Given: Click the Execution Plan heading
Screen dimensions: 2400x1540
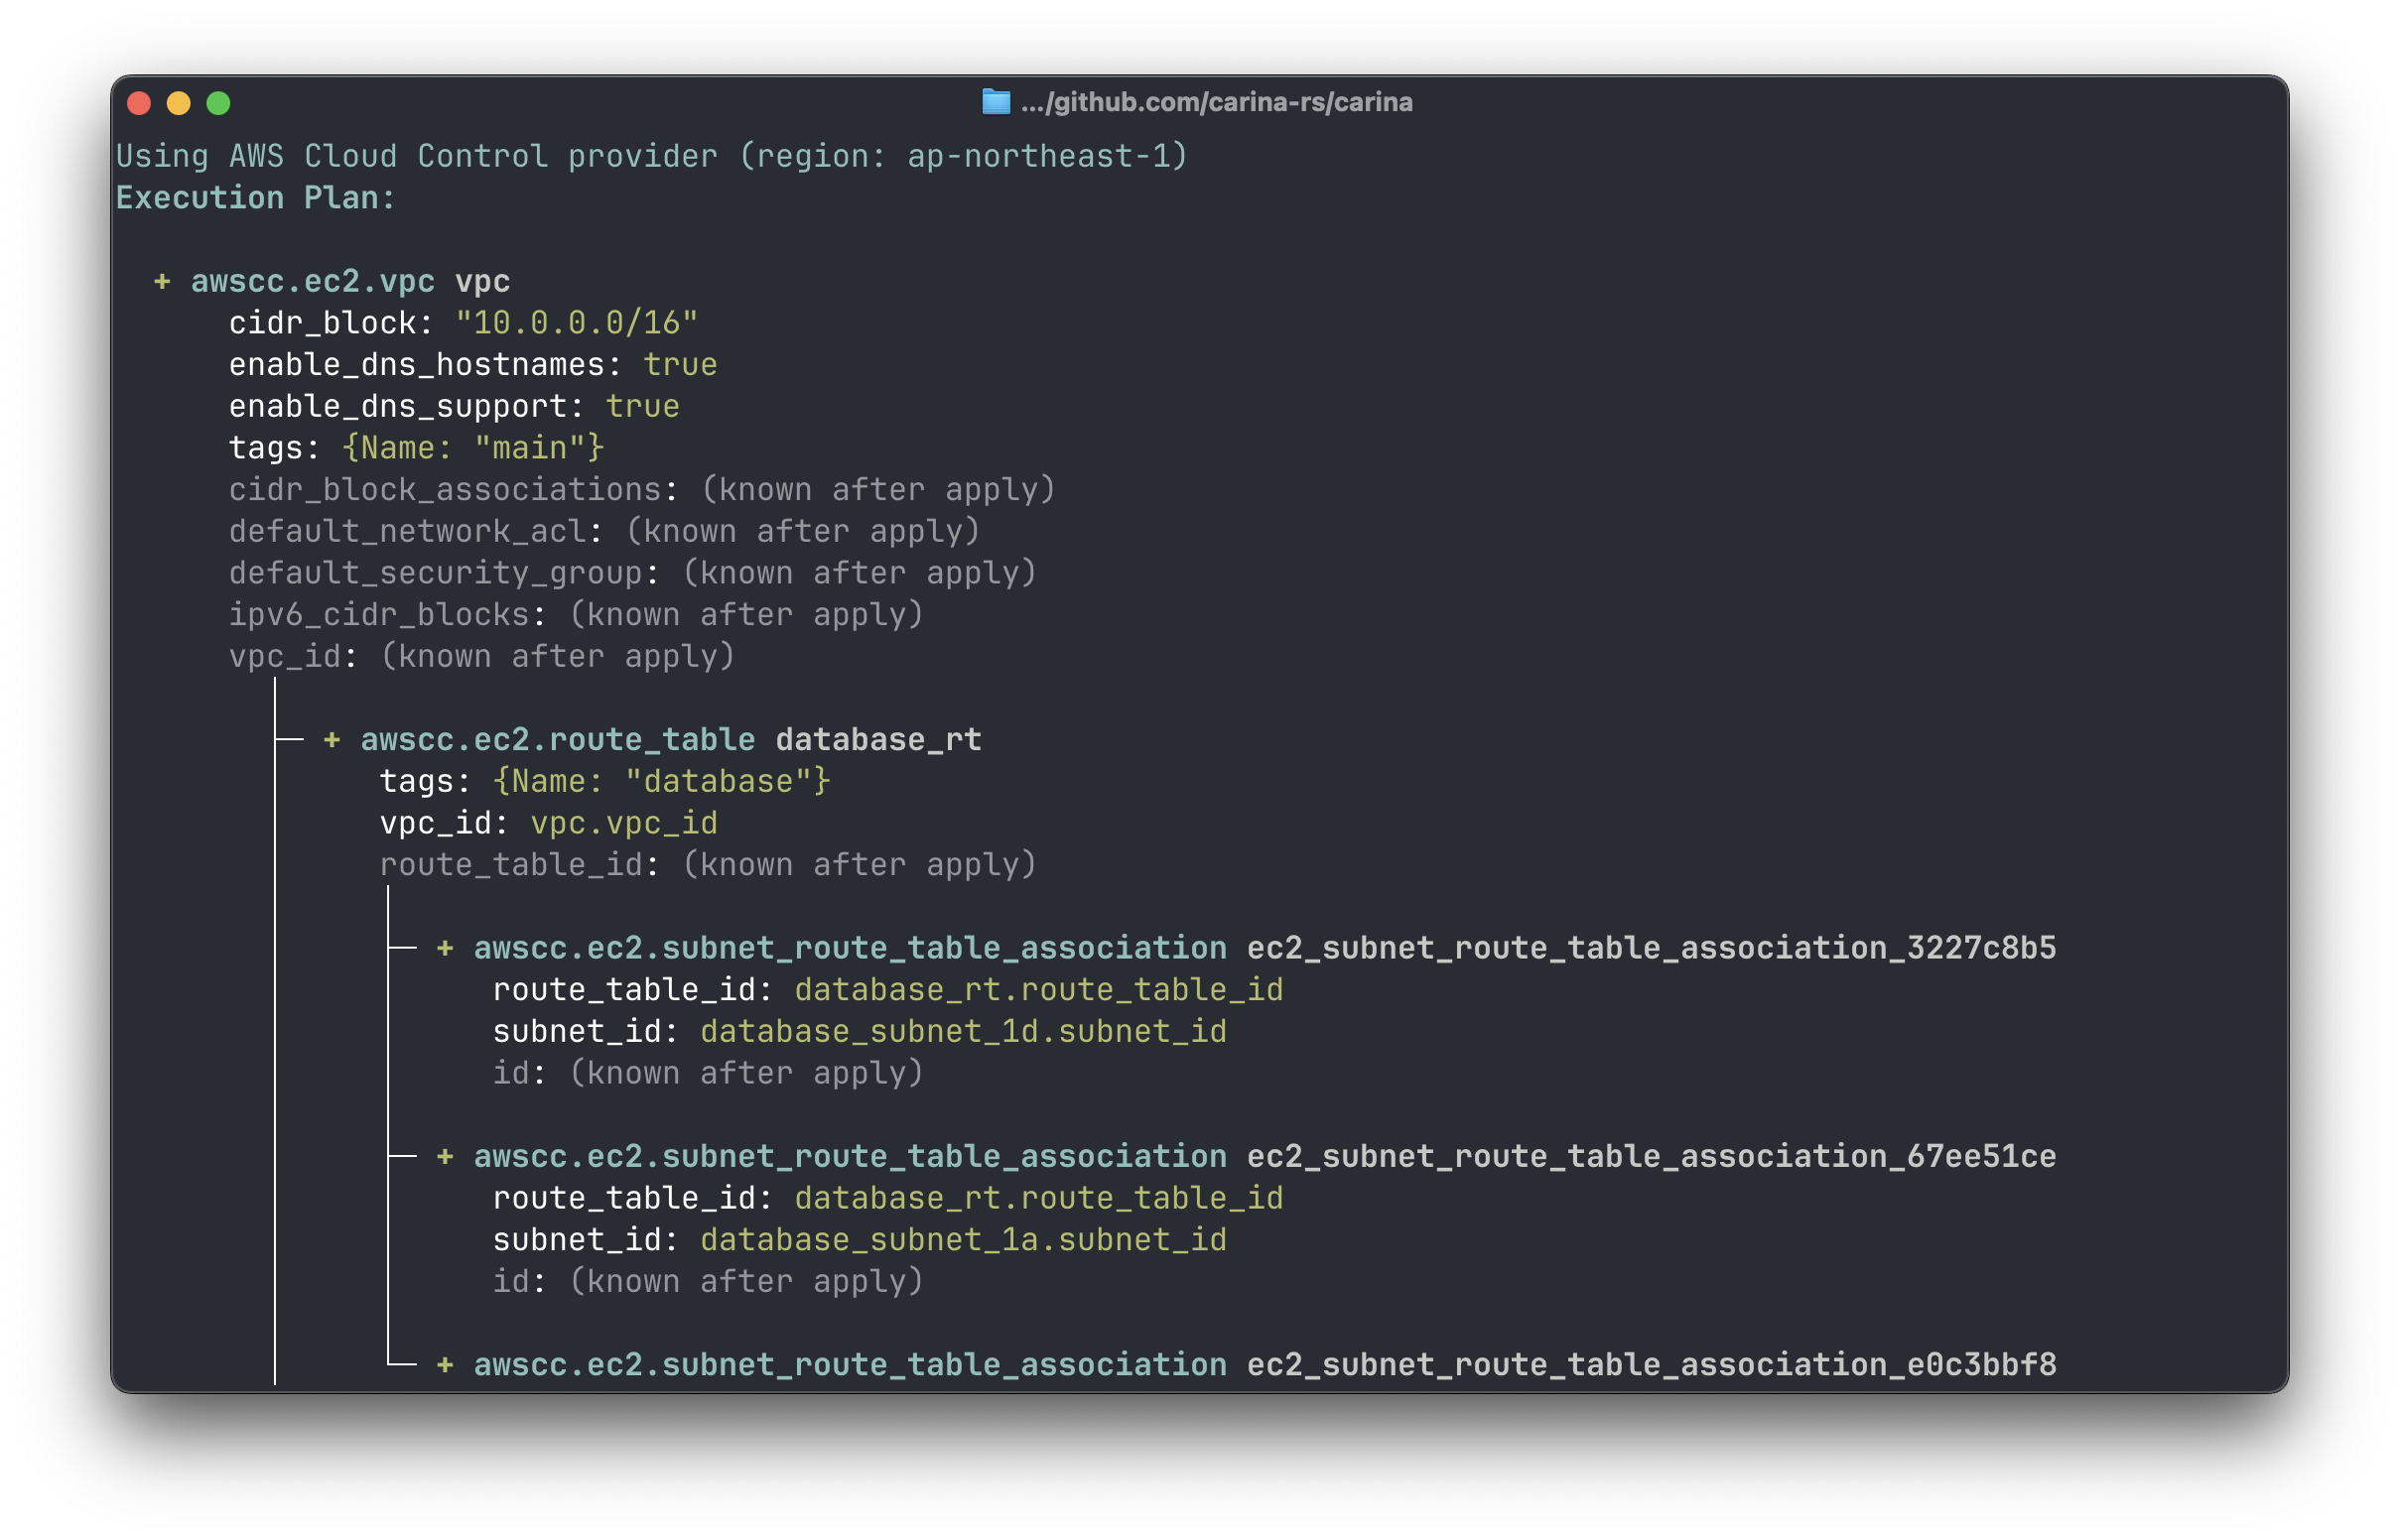Looking at the screenshot, I should (x=255, y=198).
